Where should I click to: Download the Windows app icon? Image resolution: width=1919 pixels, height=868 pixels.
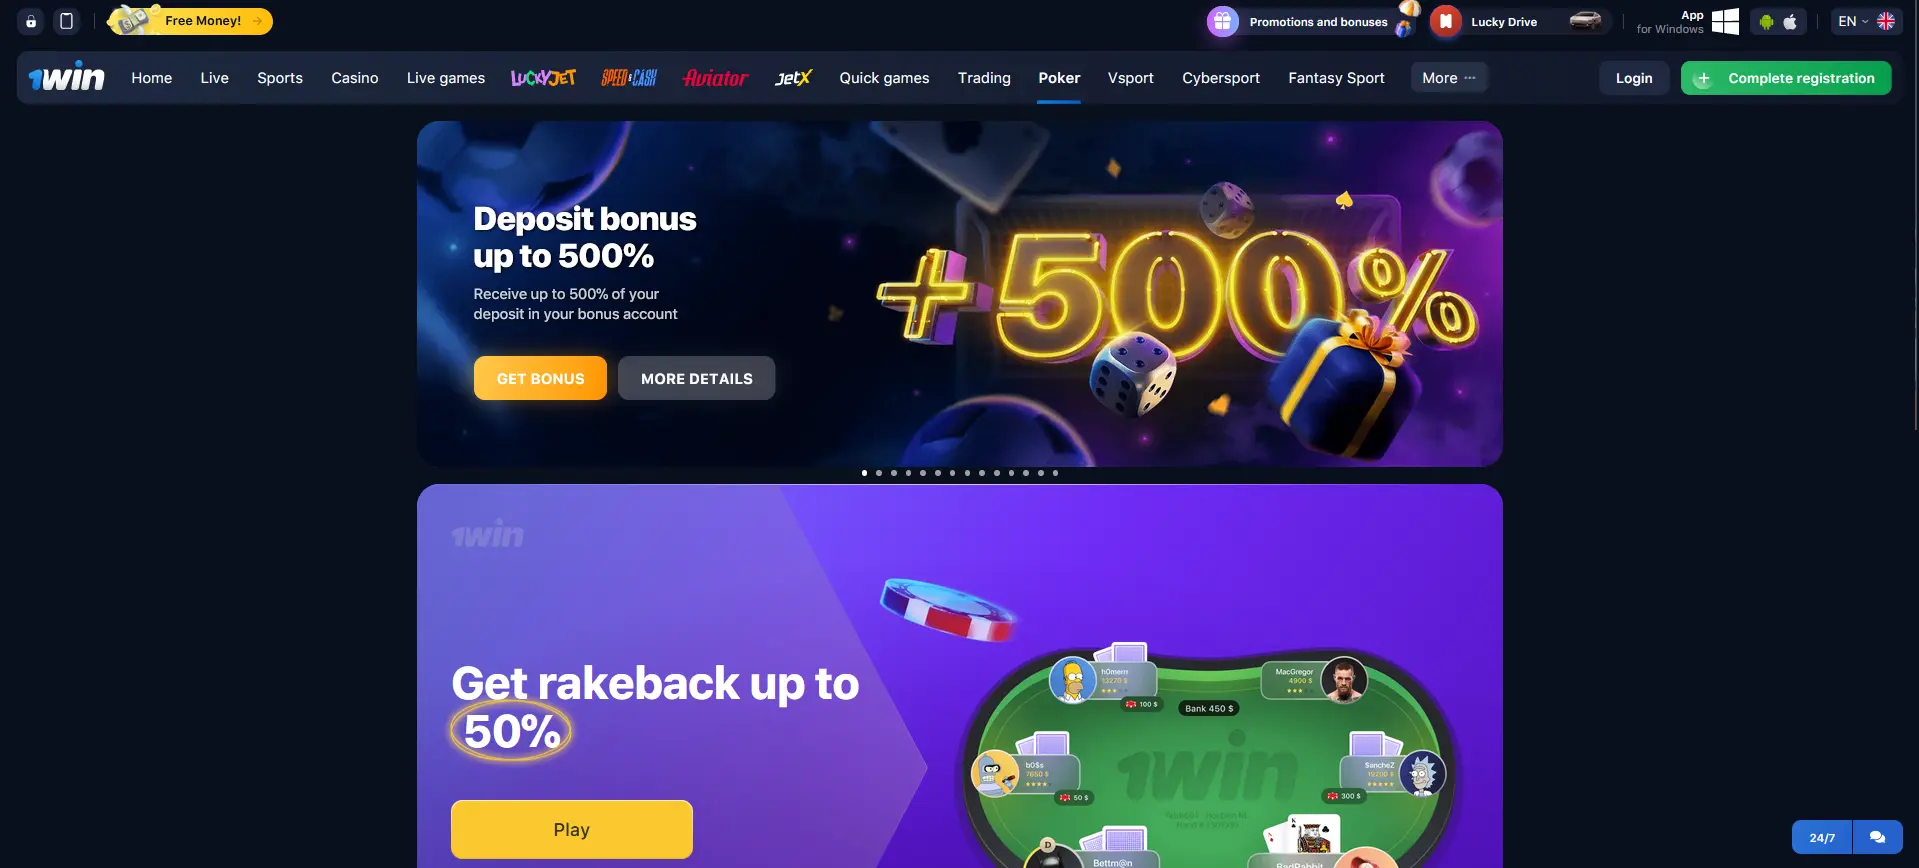1725,21
